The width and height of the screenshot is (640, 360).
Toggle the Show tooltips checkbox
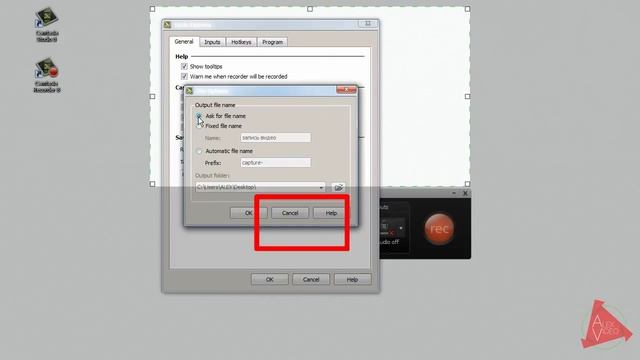tap(184, 66)
